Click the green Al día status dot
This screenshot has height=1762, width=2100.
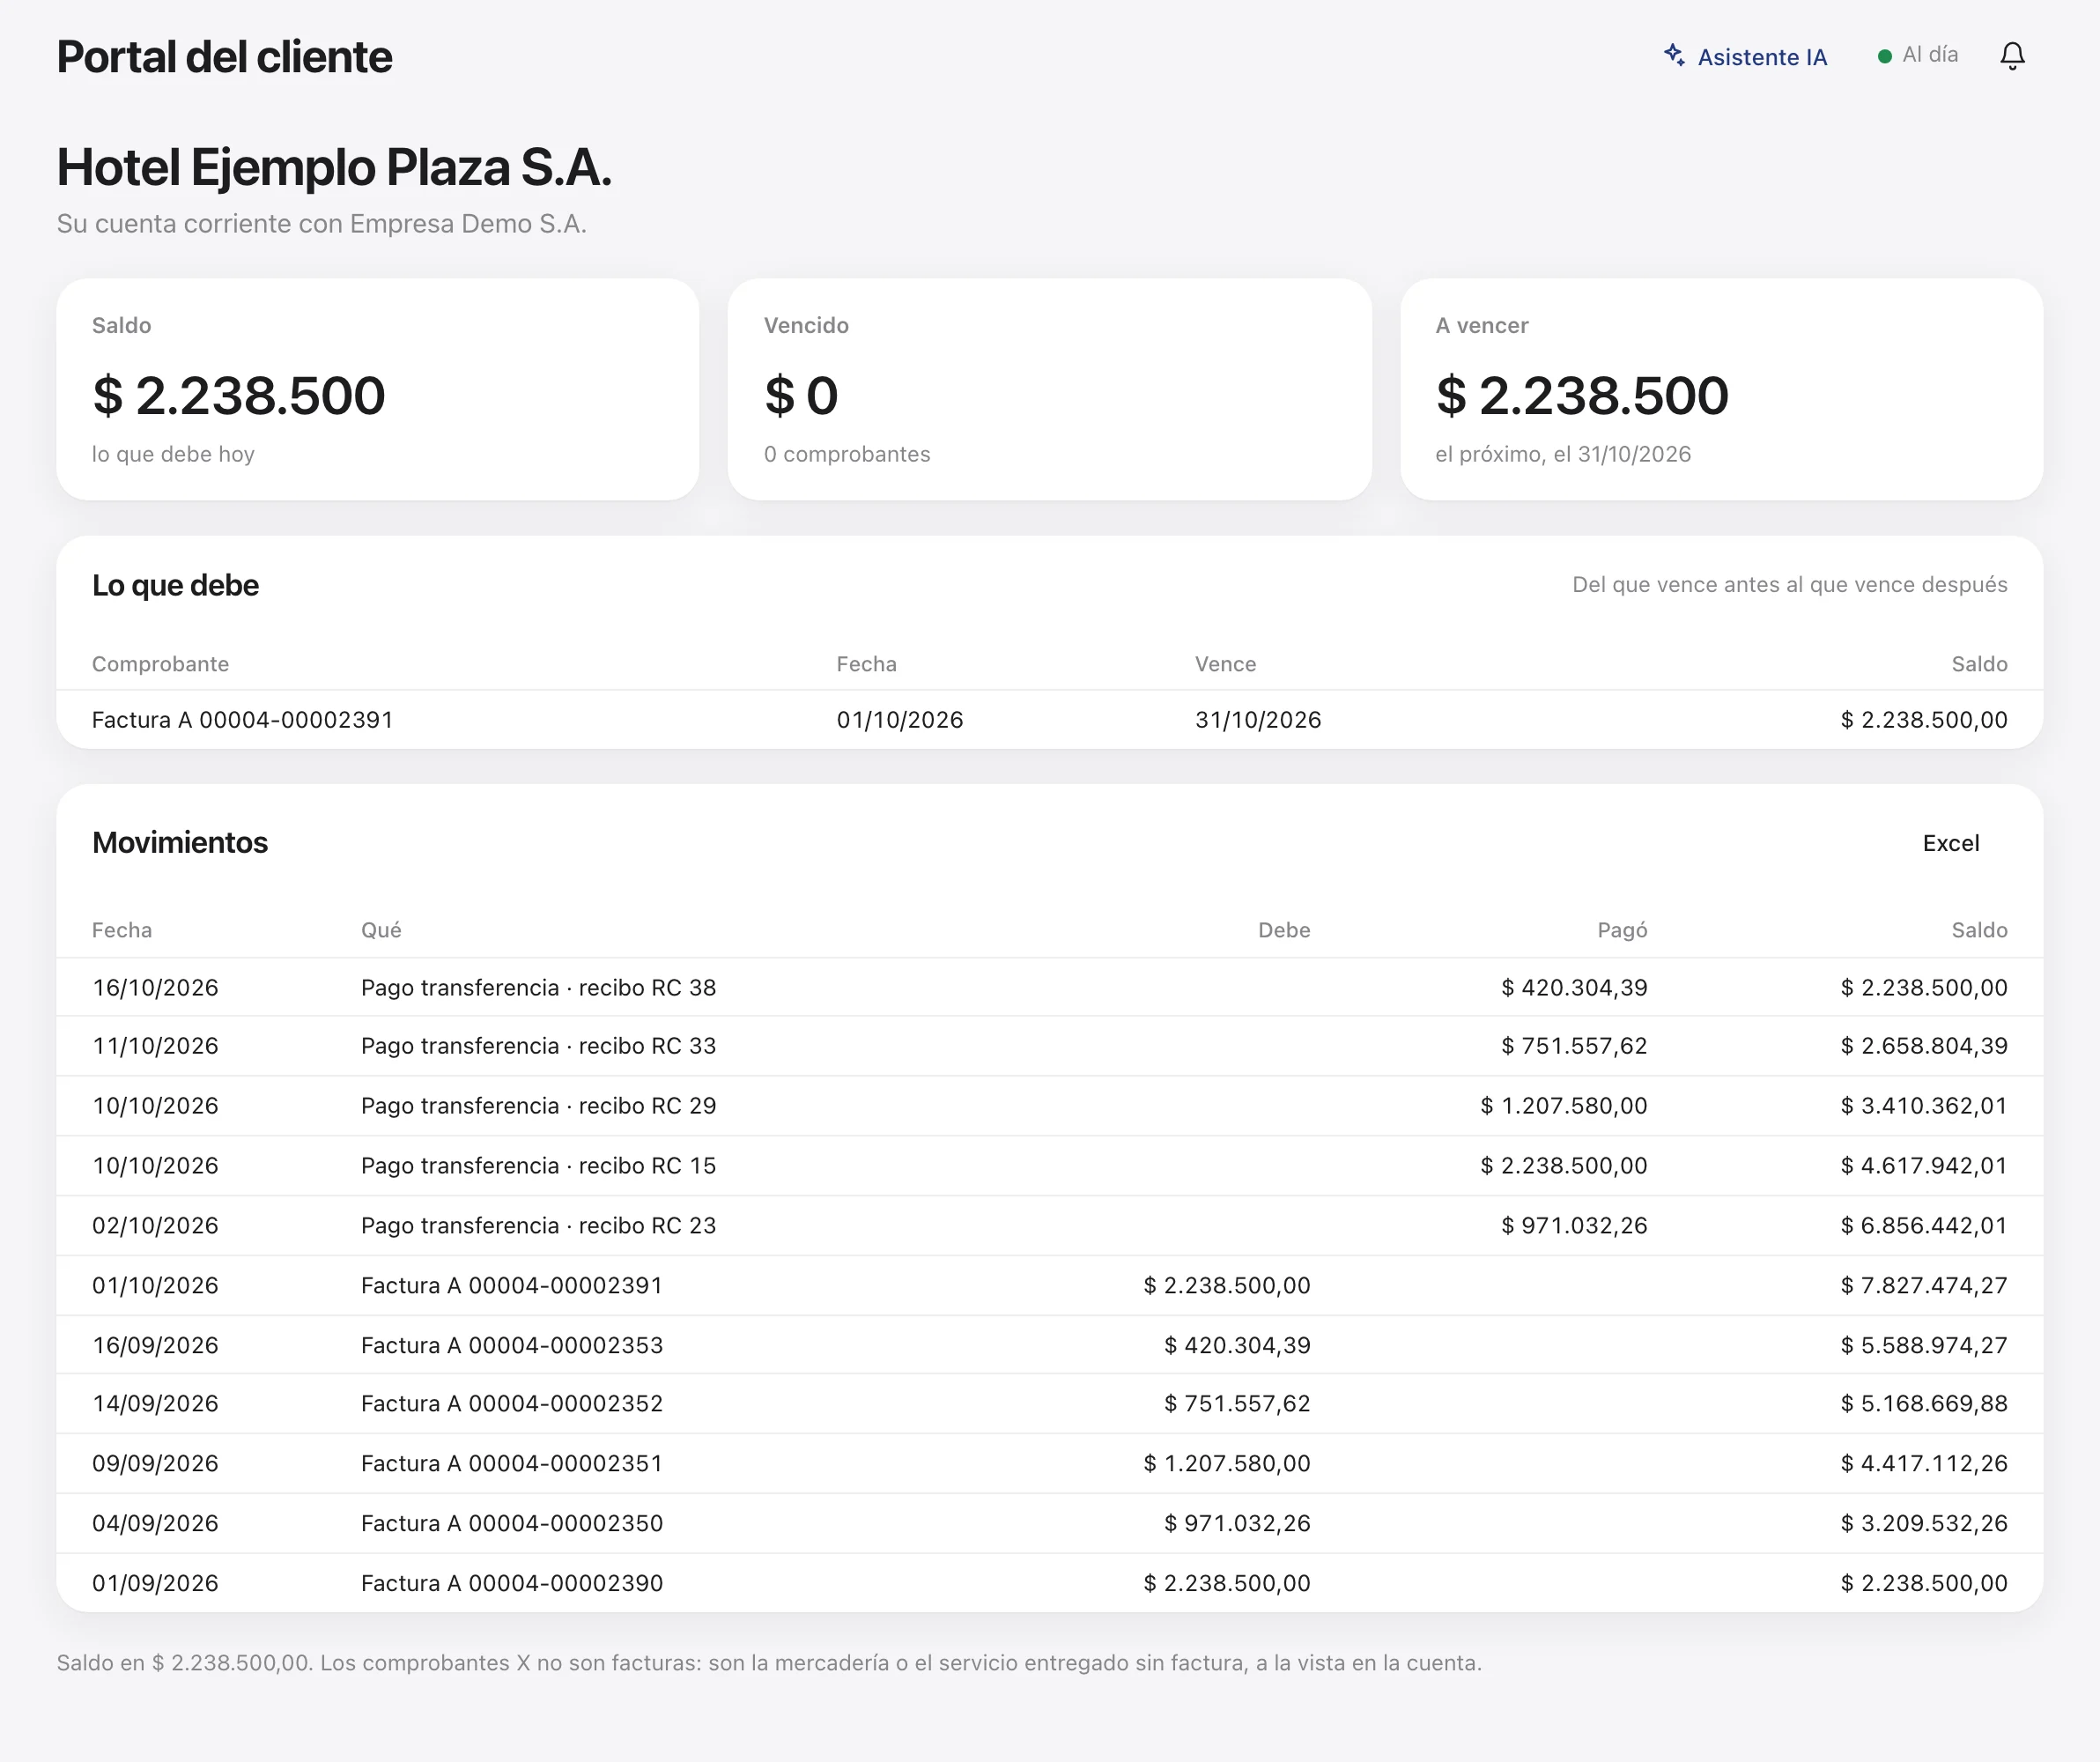(x=1884, y=56)
